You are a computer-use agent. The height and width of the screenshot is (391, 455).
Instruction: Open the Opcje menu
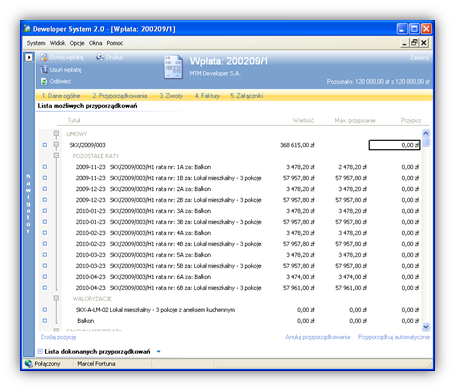[77, 43]
